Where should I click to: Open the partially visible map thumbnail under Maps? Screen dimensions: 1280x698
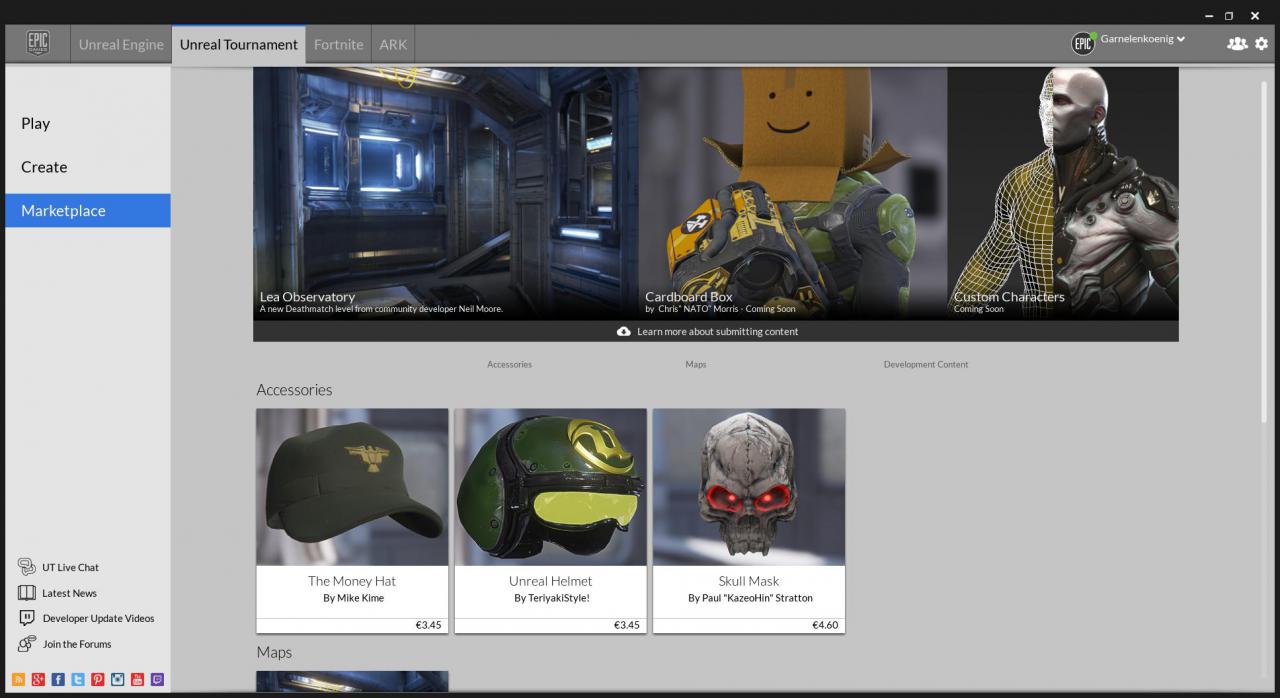click(352, 681)
